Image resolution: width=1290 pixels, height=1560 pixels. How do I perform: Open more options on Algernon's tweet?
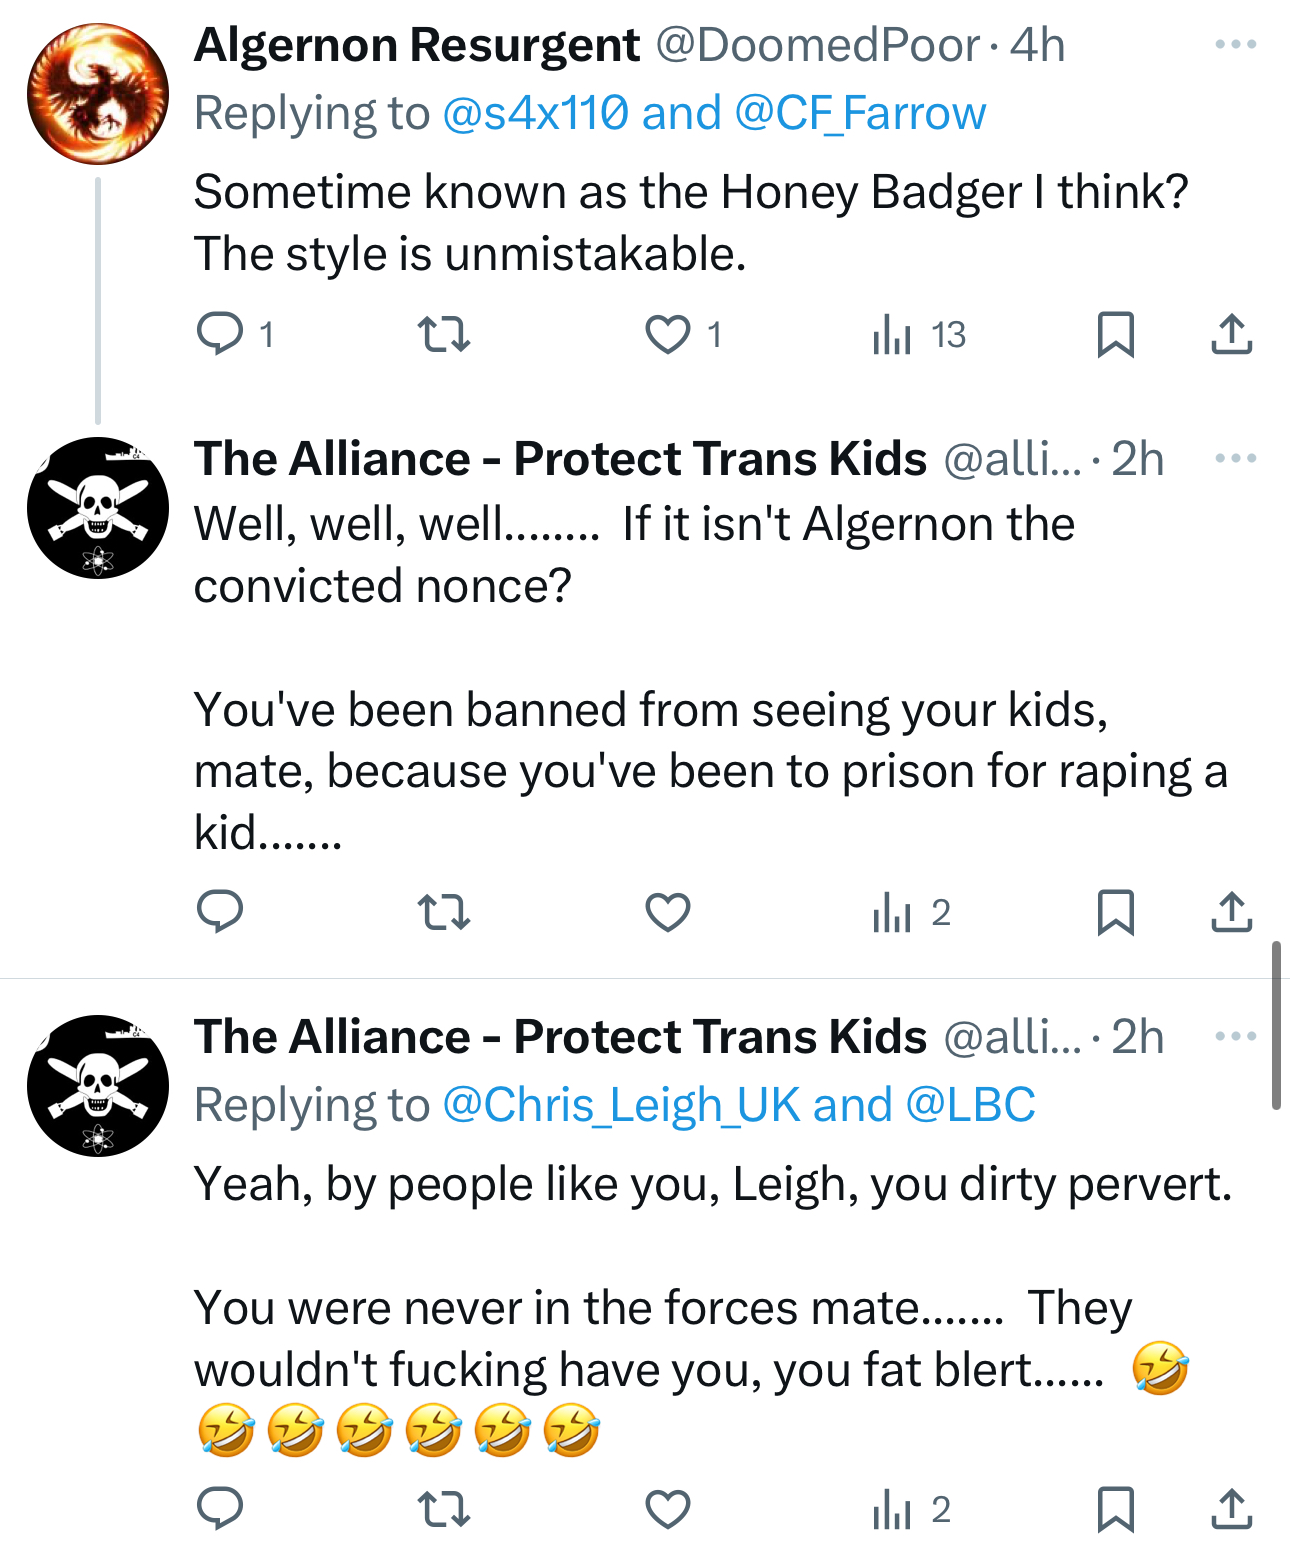pyautogui.click(x=1235, y=45)
